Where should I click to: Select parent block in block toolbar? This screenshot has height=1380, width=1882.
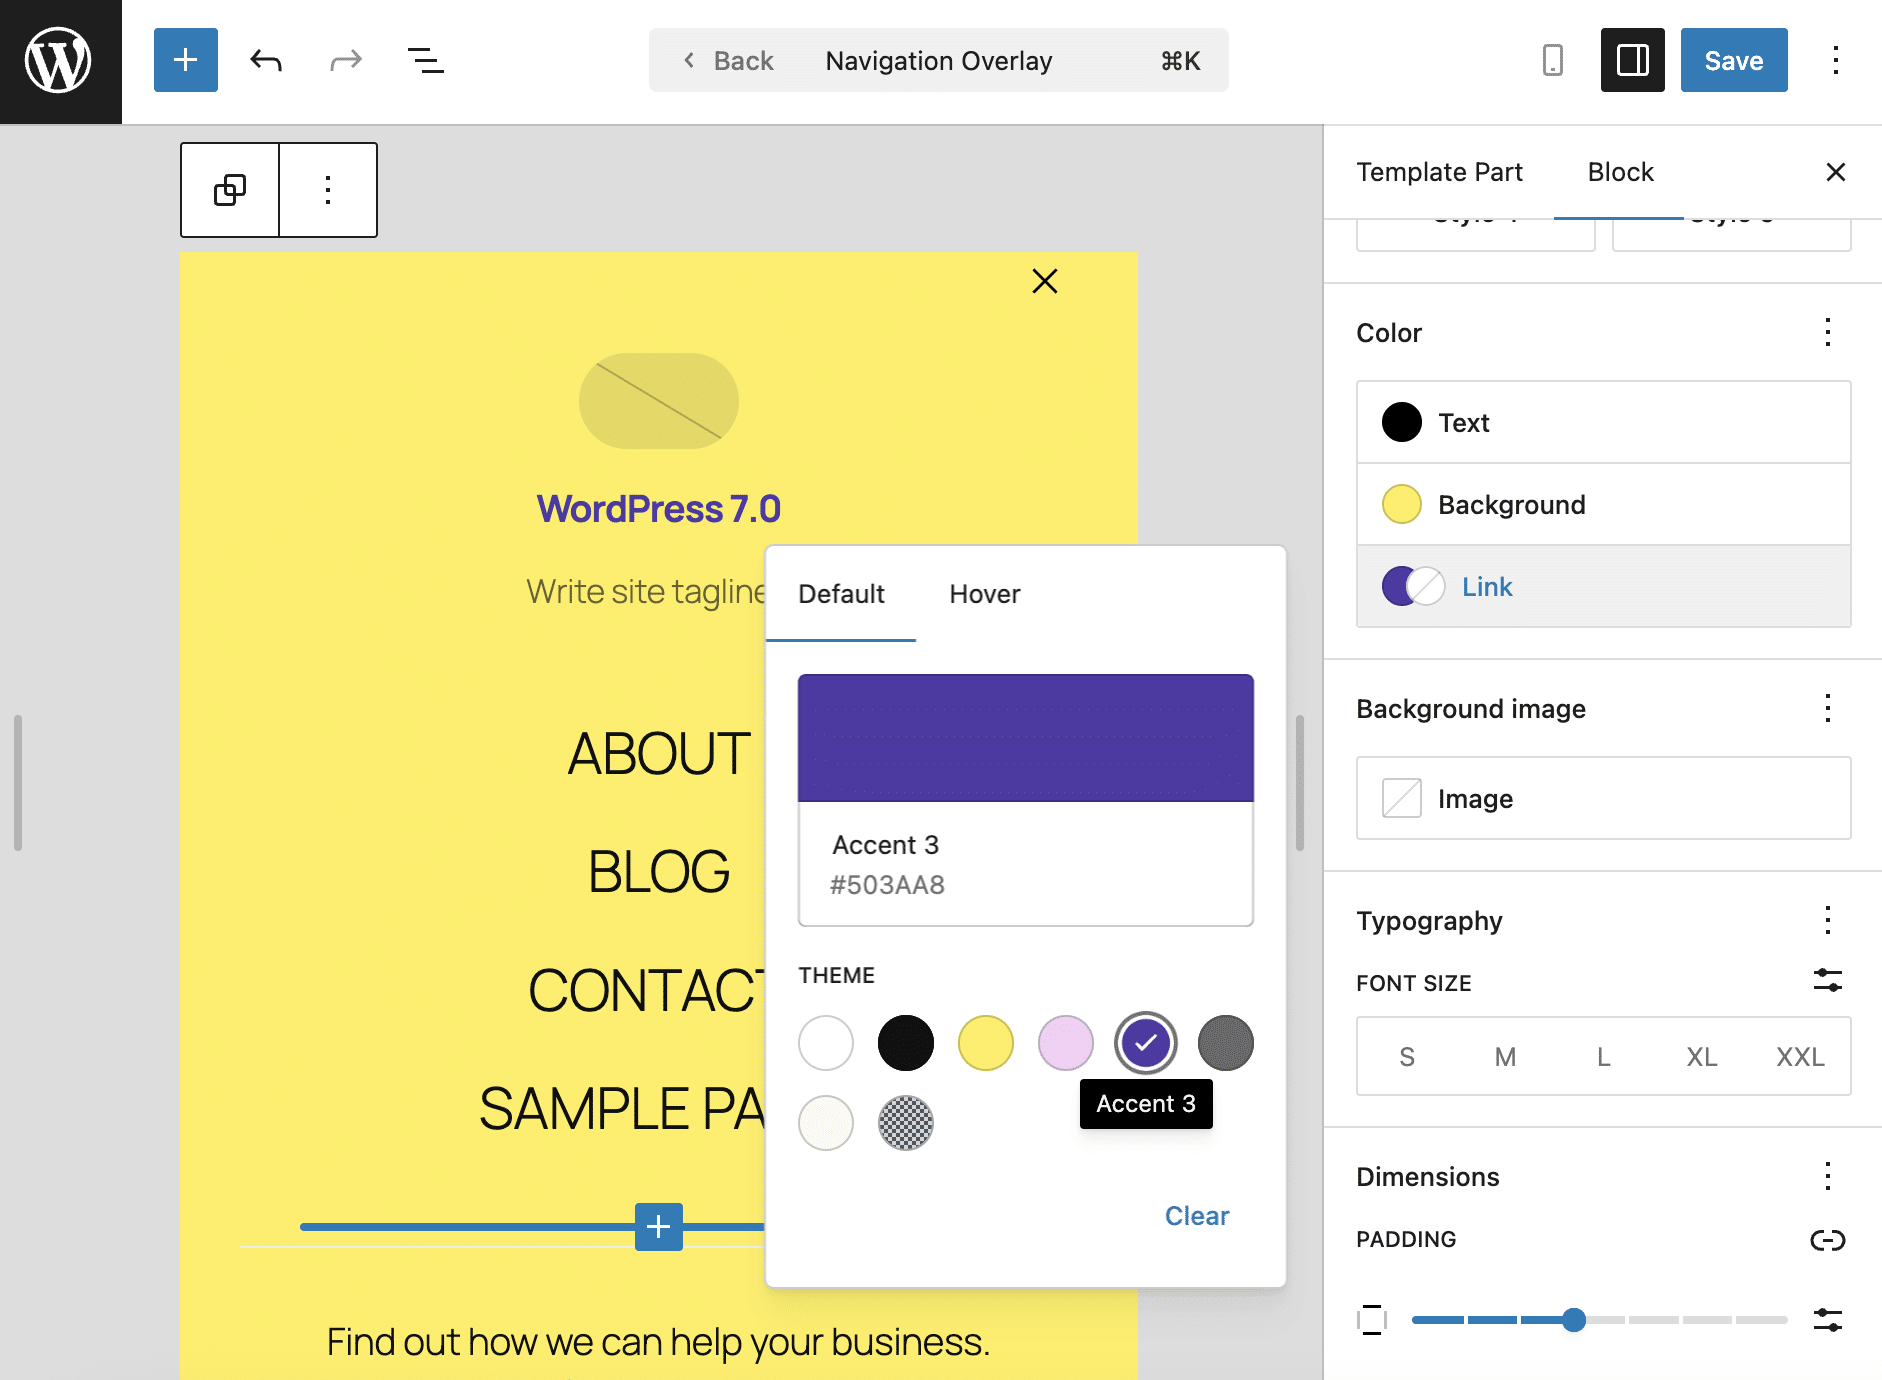pyautogui.click(x=229, y=190)
